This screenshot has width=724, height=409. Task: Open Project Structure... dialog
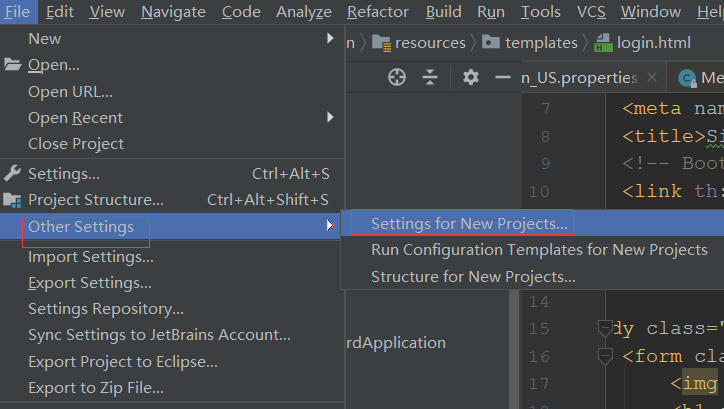coord(172,200)
